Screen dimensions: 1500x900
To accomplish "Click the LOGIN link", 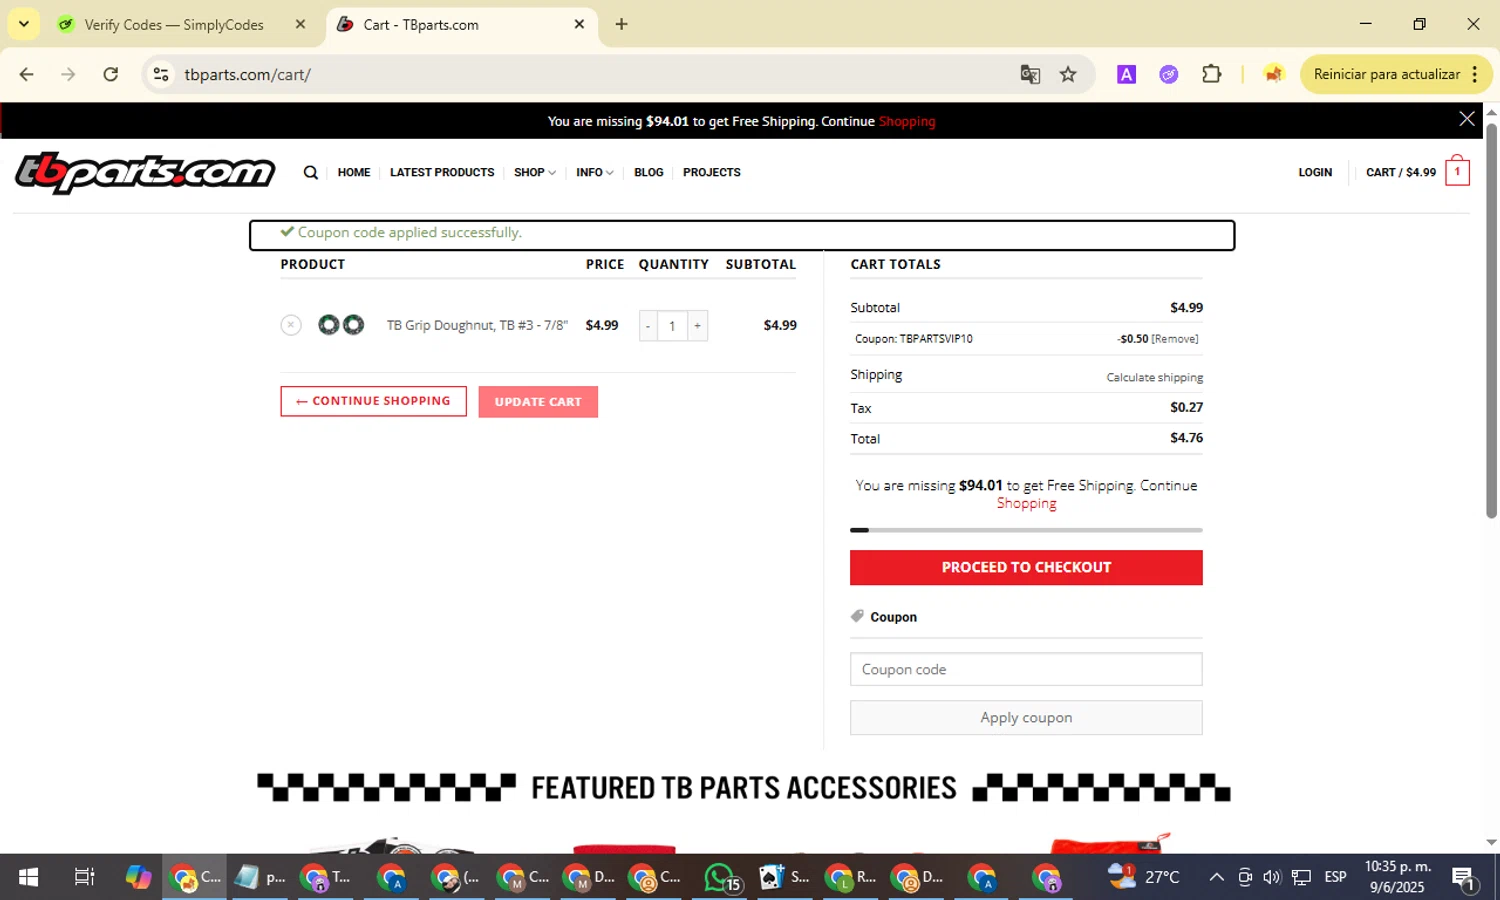I will tap(1315, 172).
